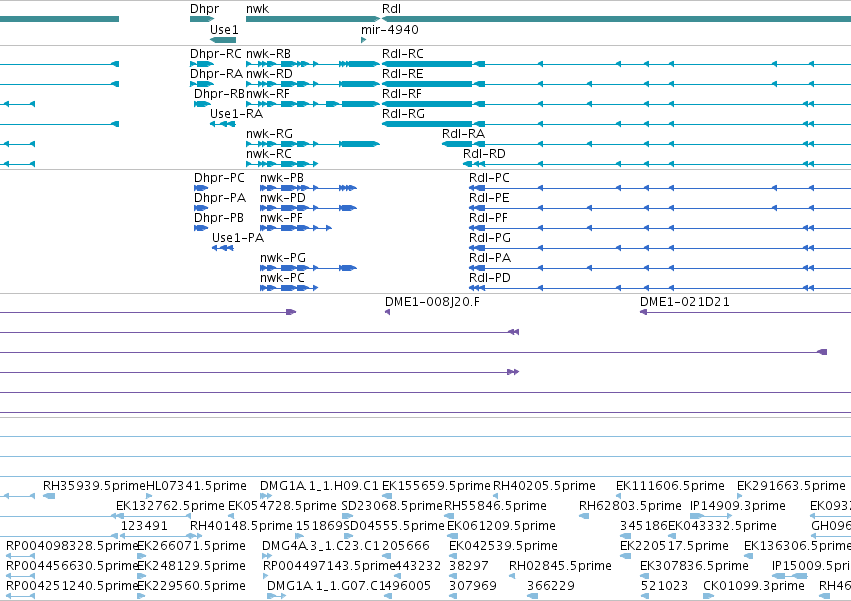Click the DME1-021D21 clone label

684,302
